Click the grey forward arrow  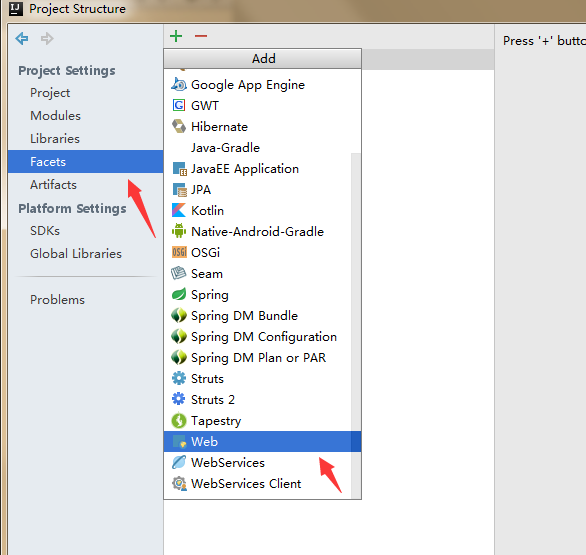click(47, 38)
